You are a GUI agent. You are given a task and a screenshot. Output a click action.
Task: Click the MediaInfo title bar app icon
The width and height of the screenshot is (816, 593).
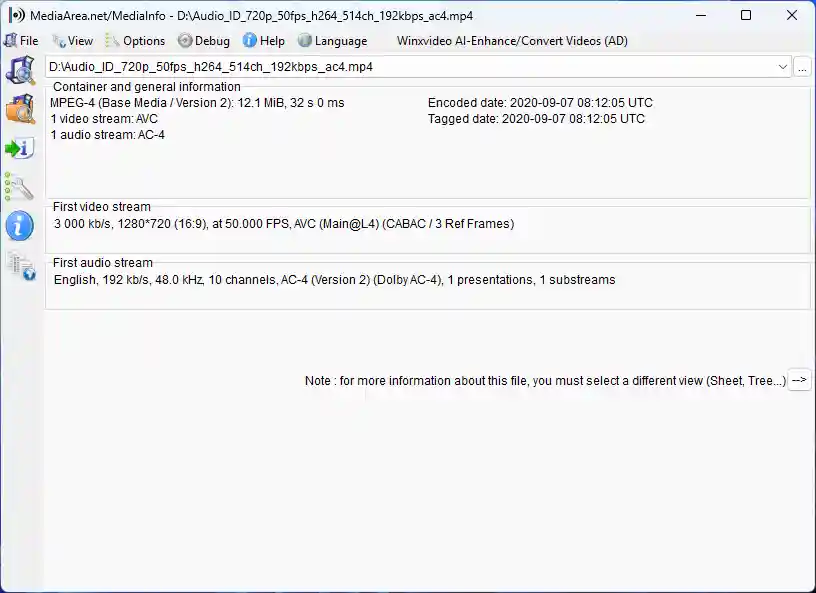16,16
